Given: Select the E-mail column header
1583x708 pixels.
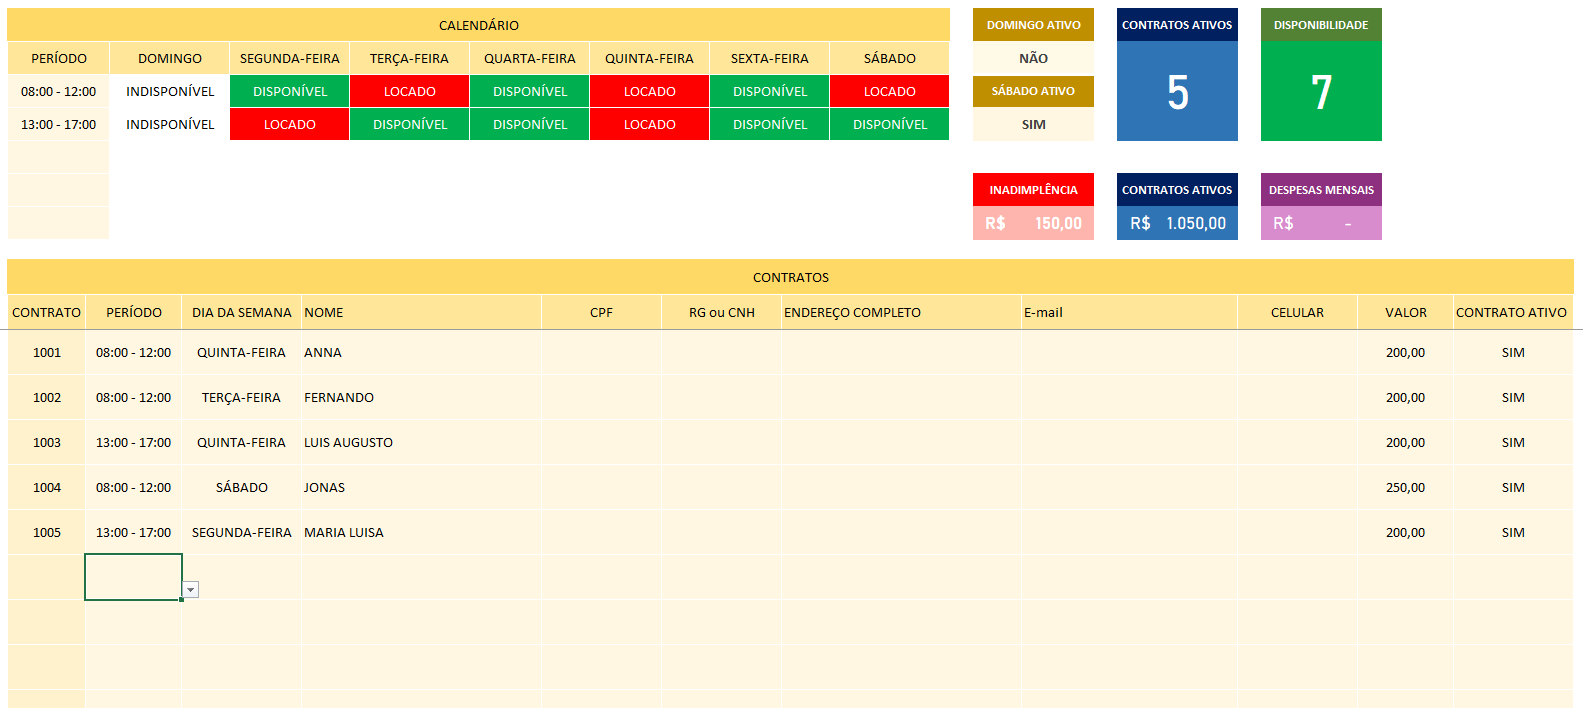Looking at the screenshot, I should point(1128,312).
